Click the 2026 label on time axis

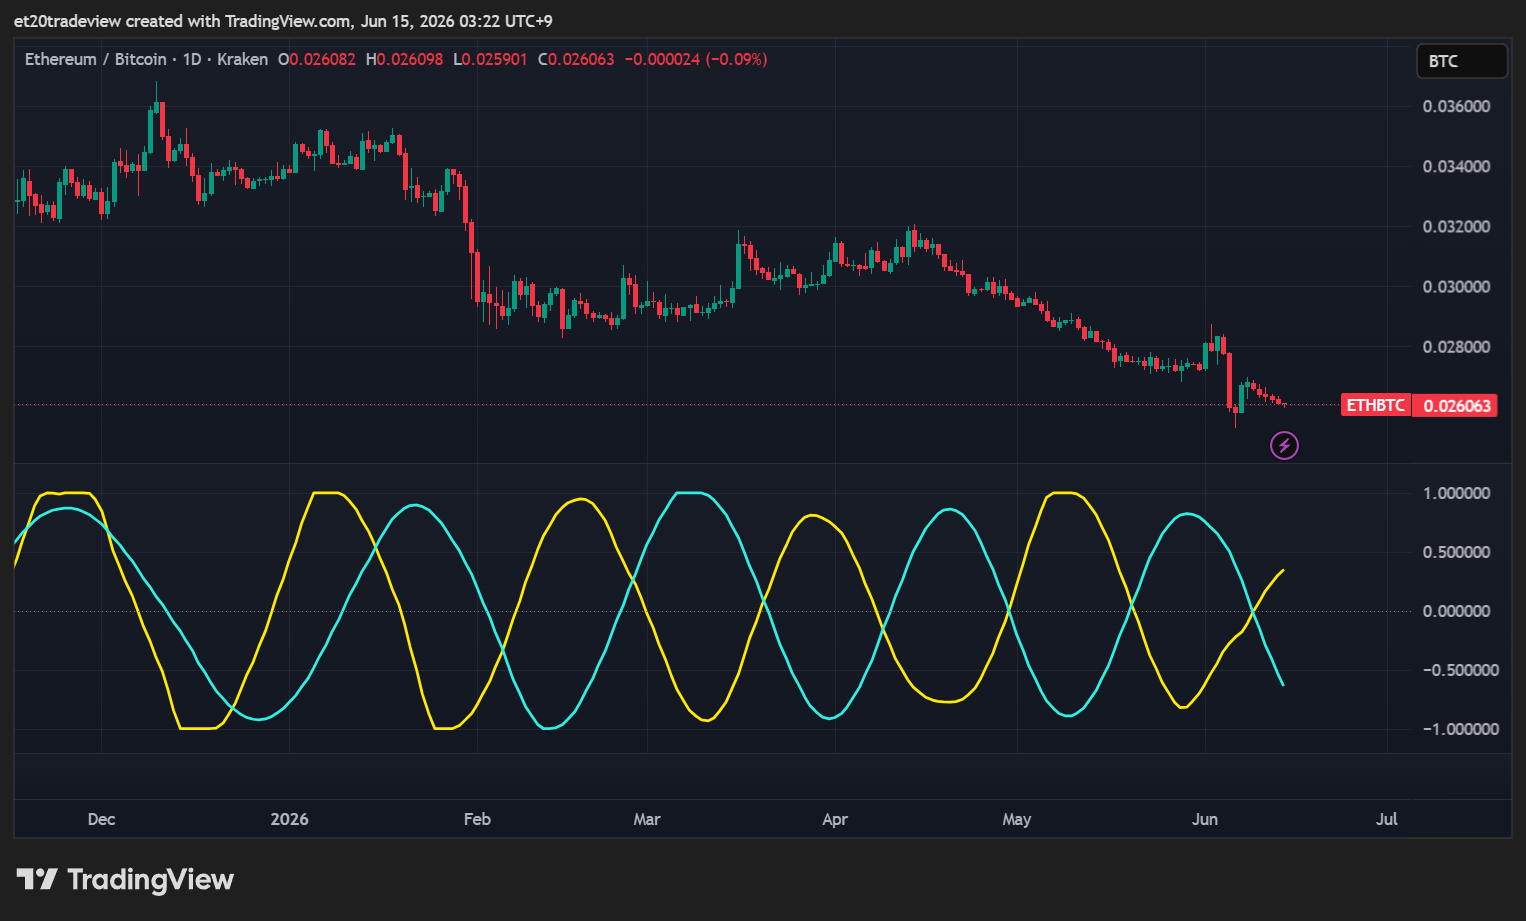(289, 819)
